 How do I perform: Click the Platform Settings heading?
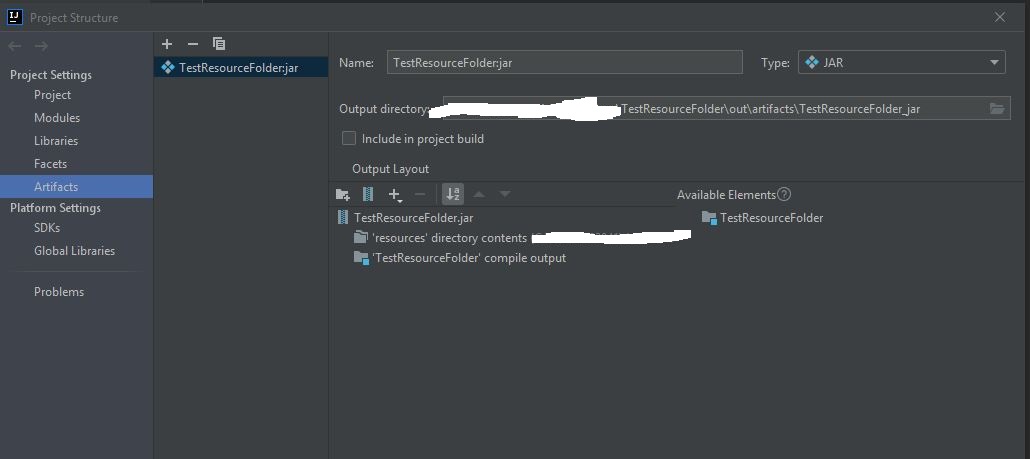pos(55,208)
